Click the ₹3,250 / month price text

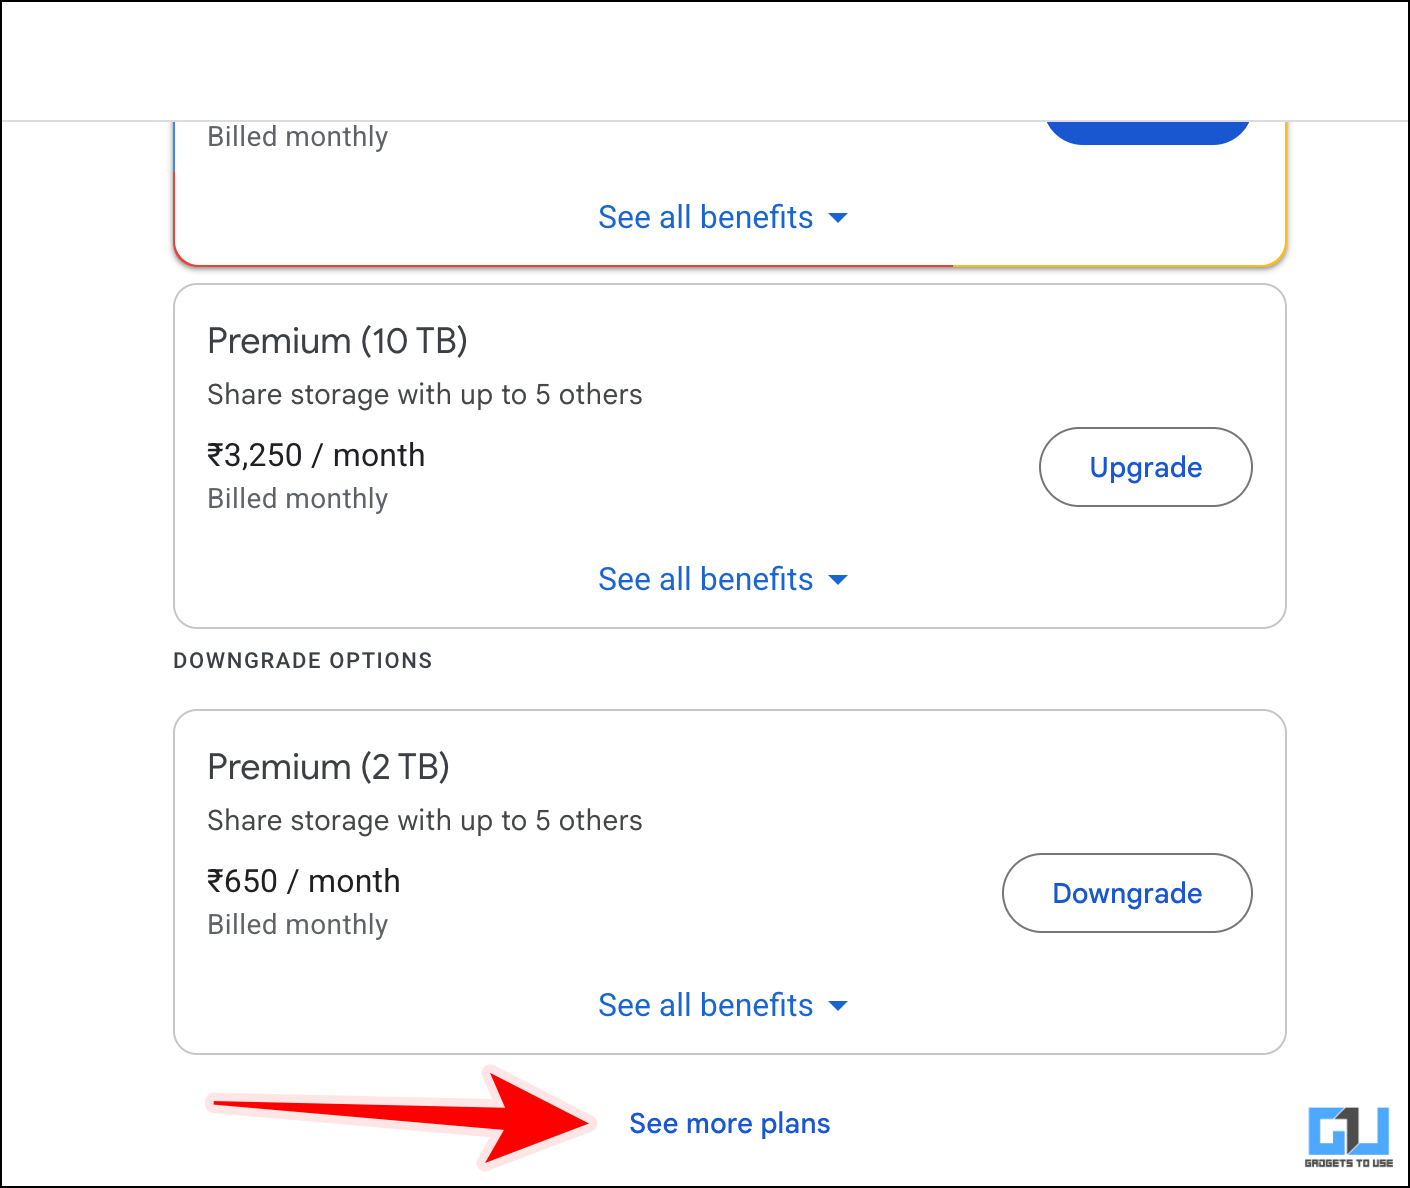pyautogui.click(x=316, y=456)
